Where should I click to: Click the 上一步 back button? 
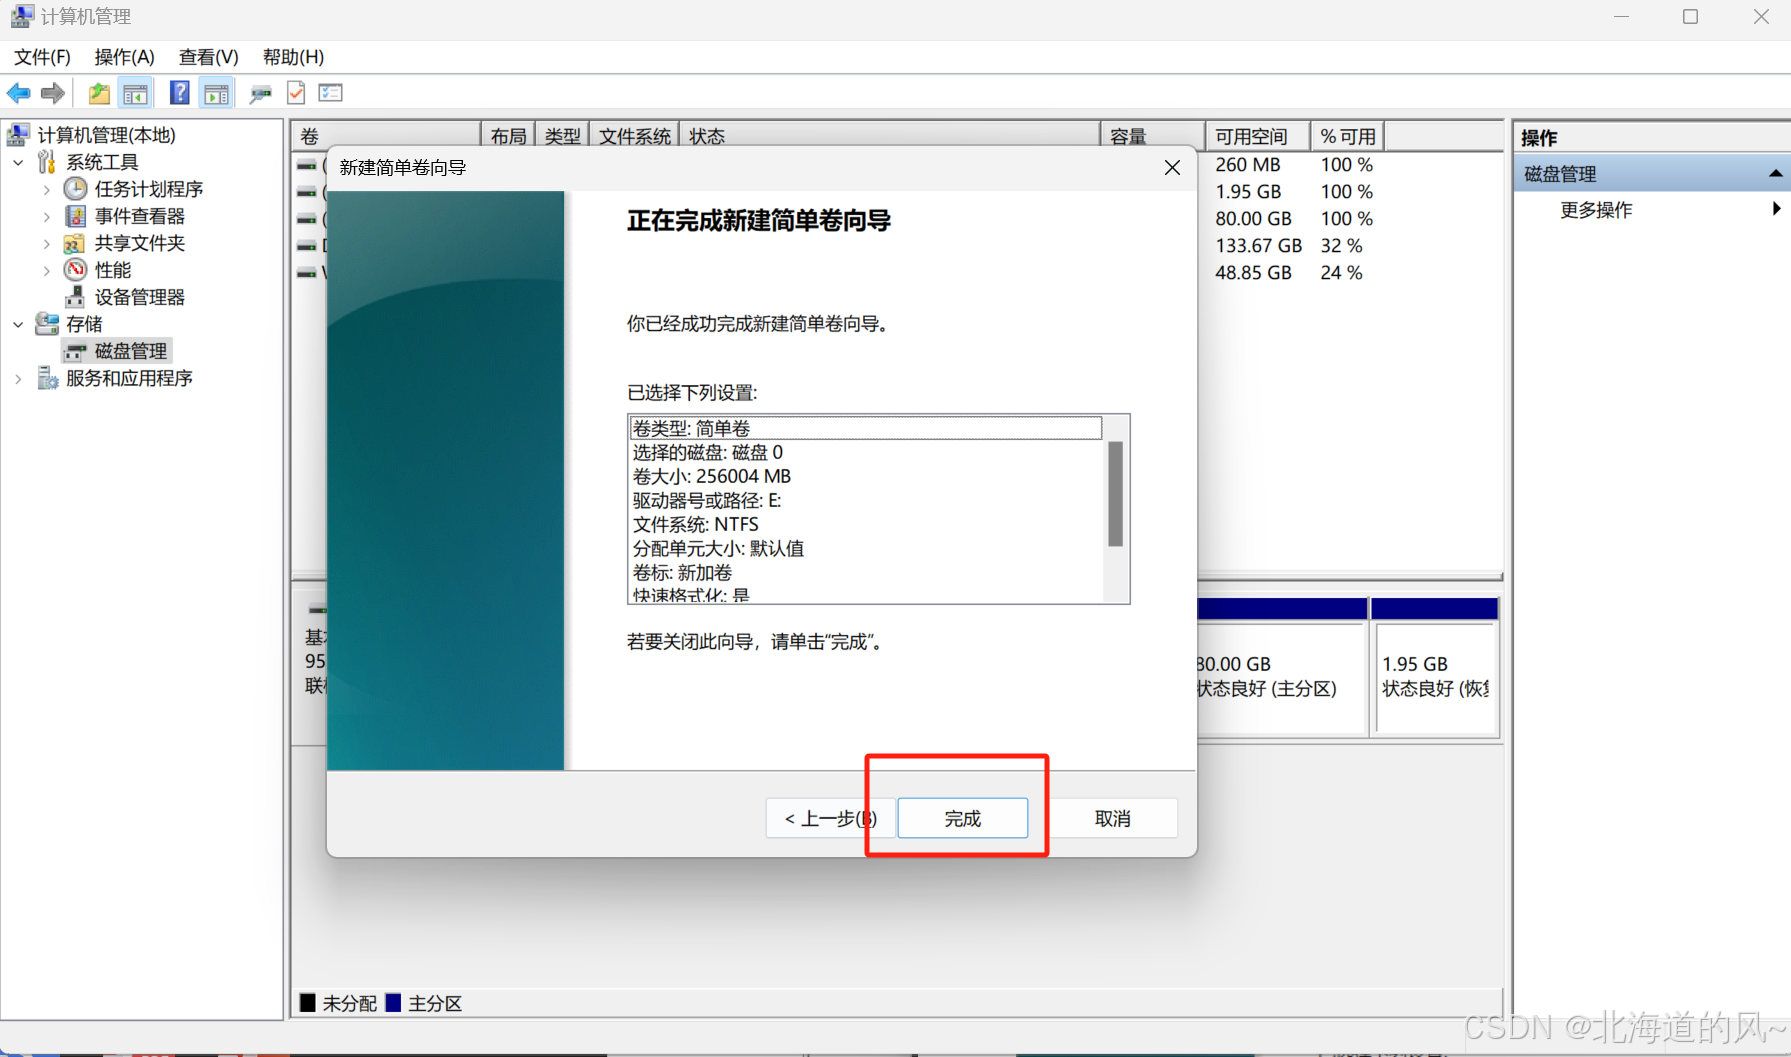point(830,818)
